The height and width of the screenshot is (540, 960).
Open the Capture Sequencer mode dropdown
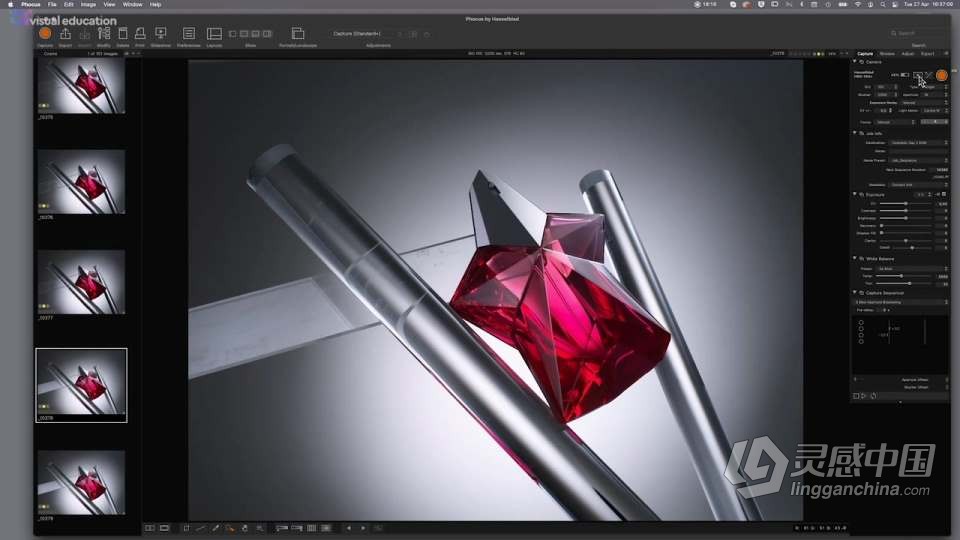tap(901, 302)
